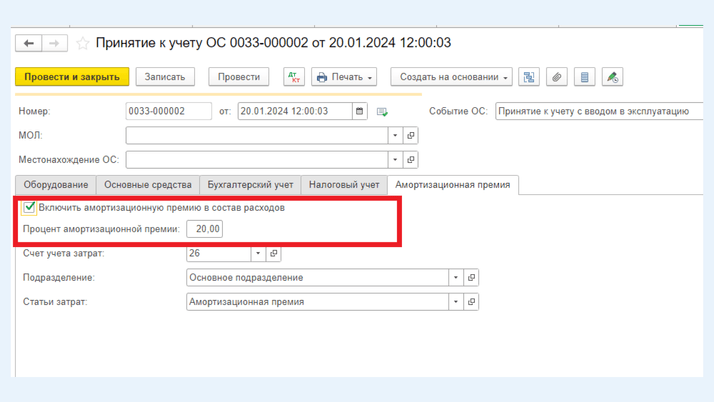Open МОЛ item with the open-form icon

click(x=411, y=135)
